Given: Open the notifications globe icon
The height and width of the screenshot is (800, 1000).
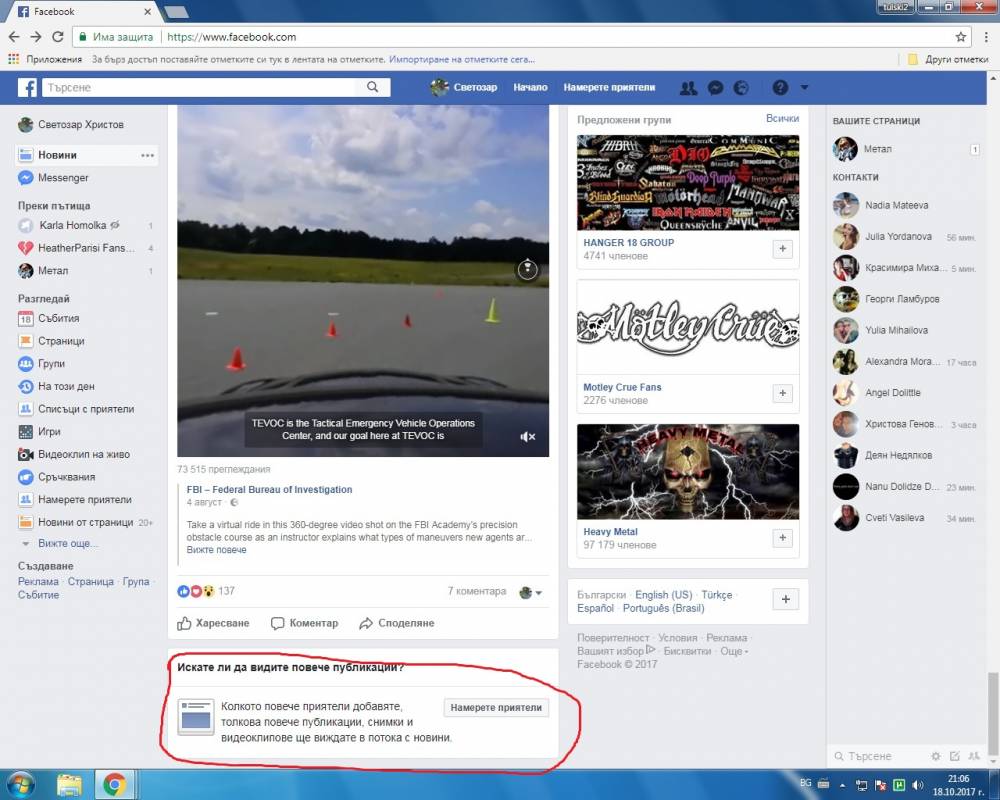Looking at the screenshot, I should (741, 88).
